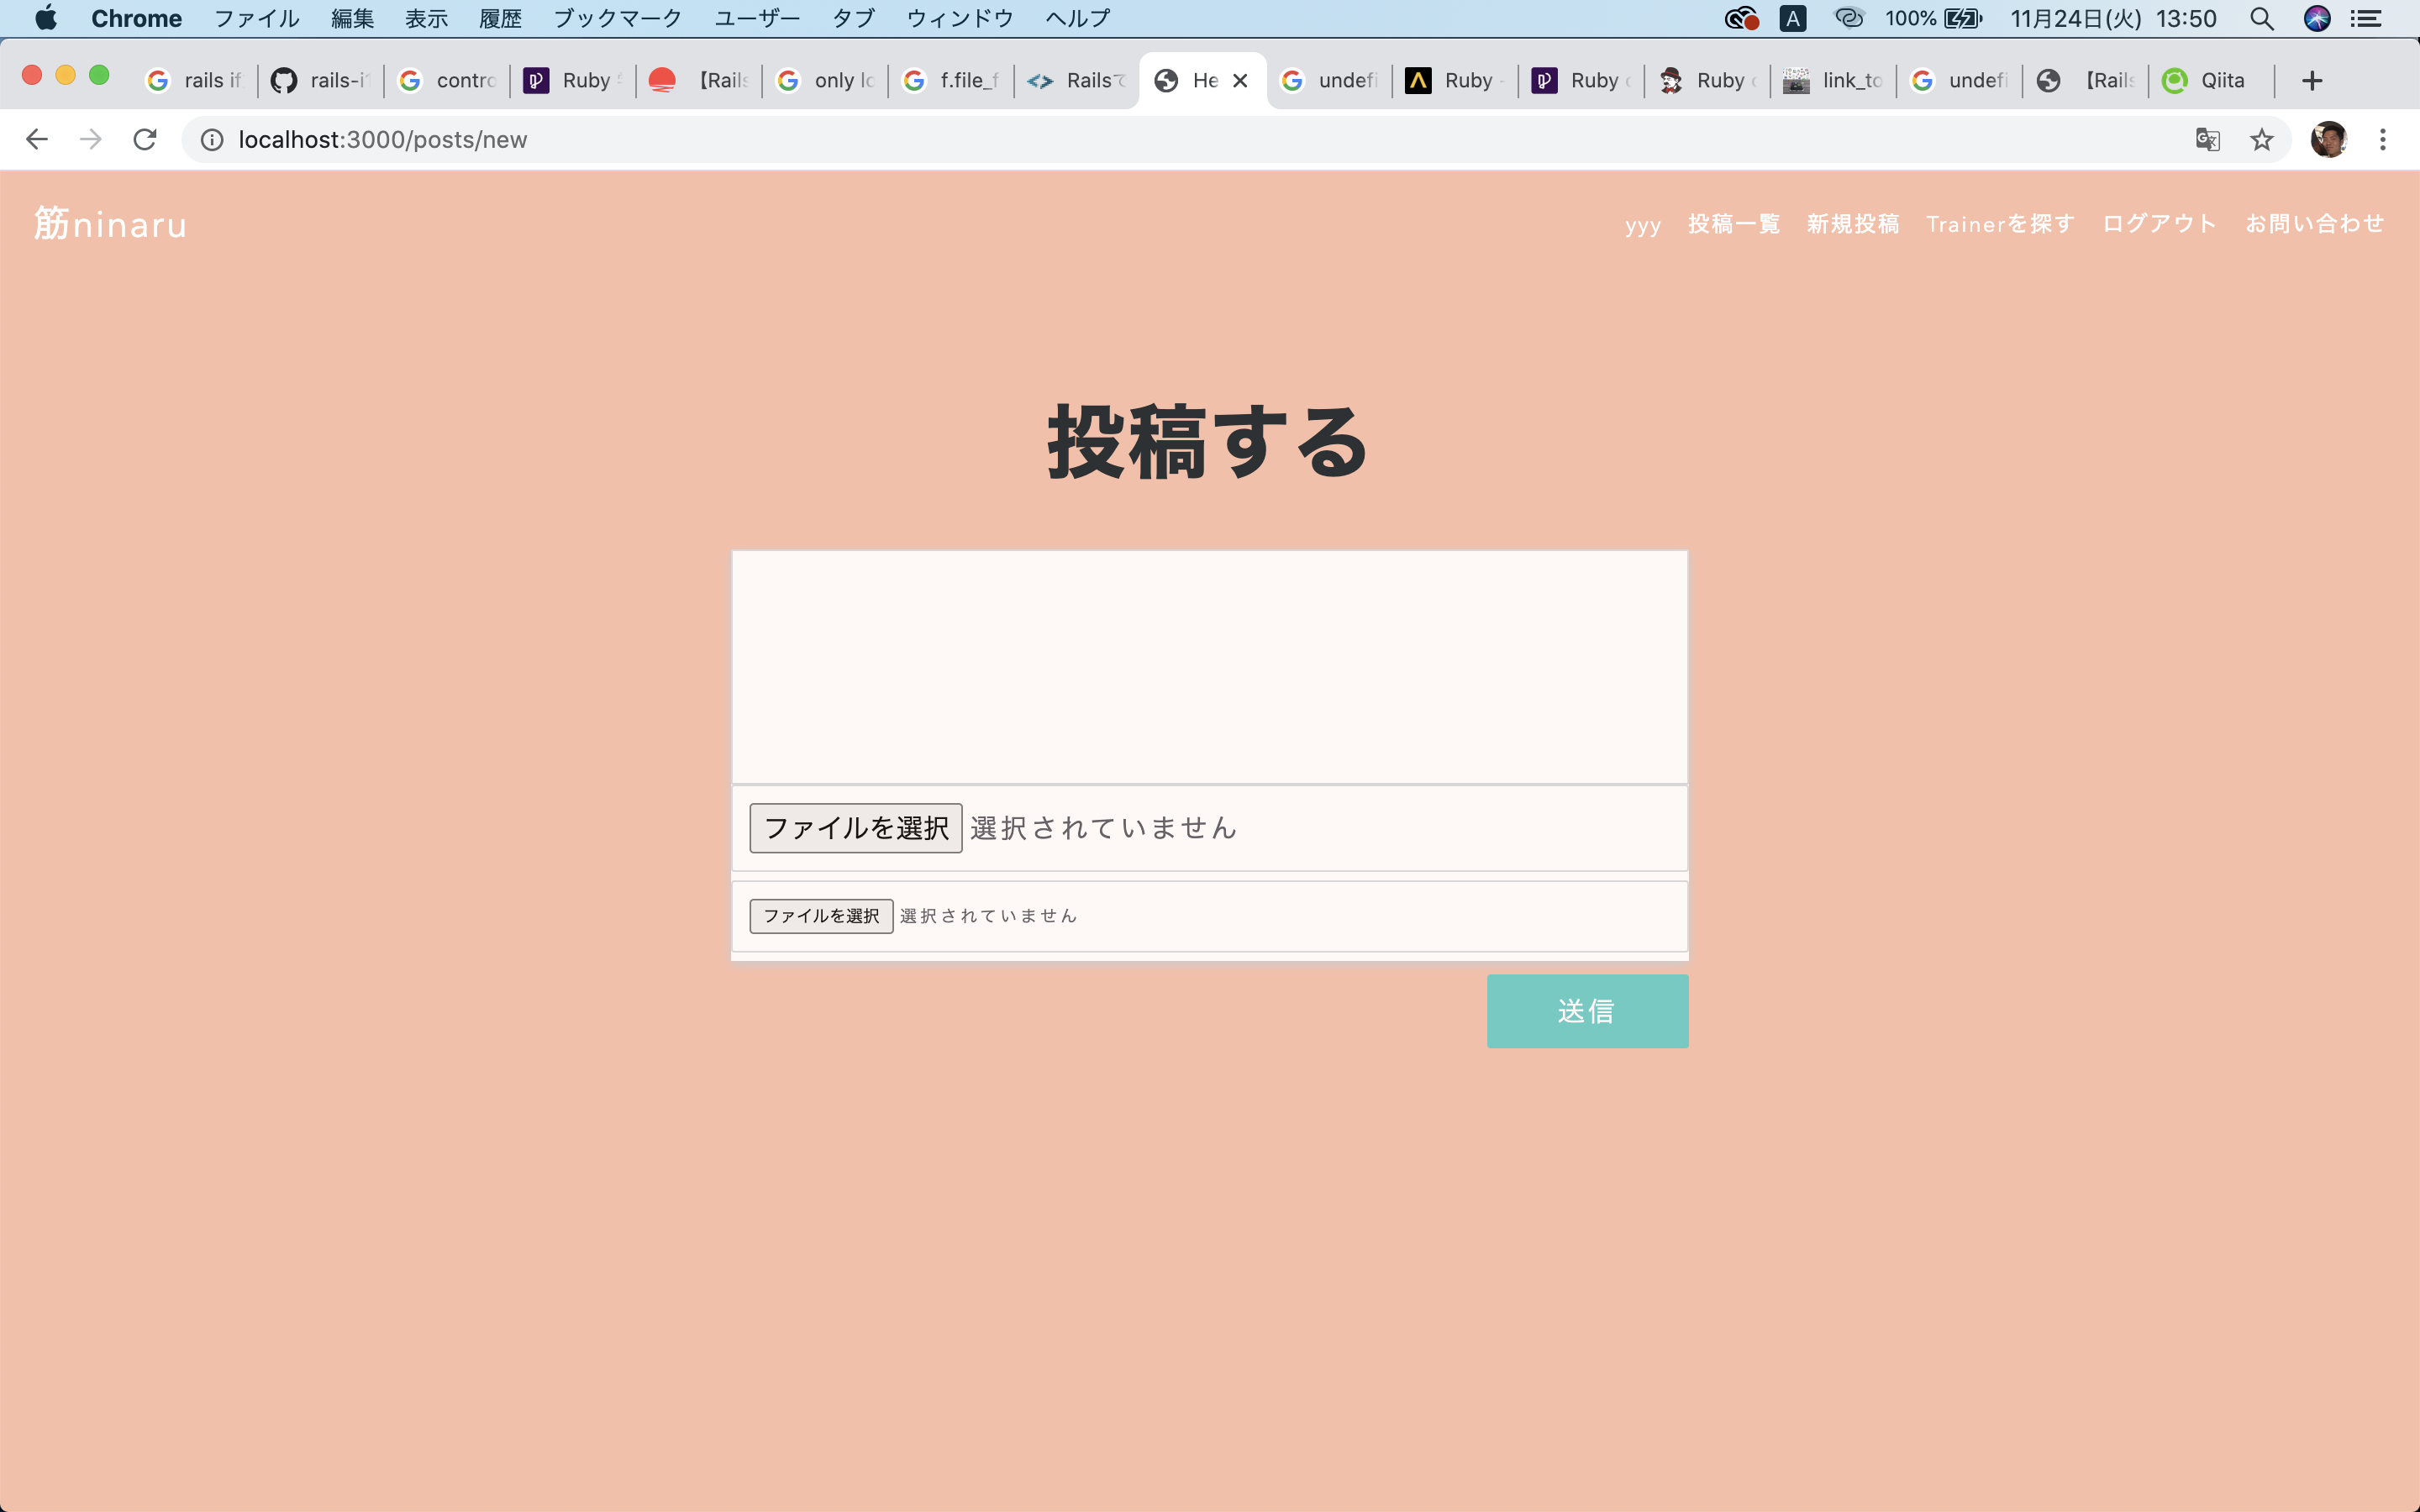The width and height of the screenshot is (2420, 1512).
Task: Open the タブ menu
Action: [x=853, y=18]
